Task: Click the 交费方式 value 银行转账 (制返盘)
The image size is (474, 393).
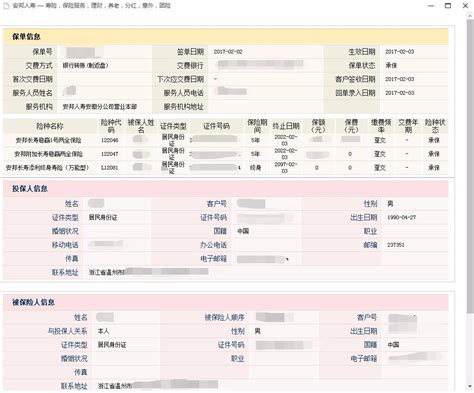Action: [86, 65]
